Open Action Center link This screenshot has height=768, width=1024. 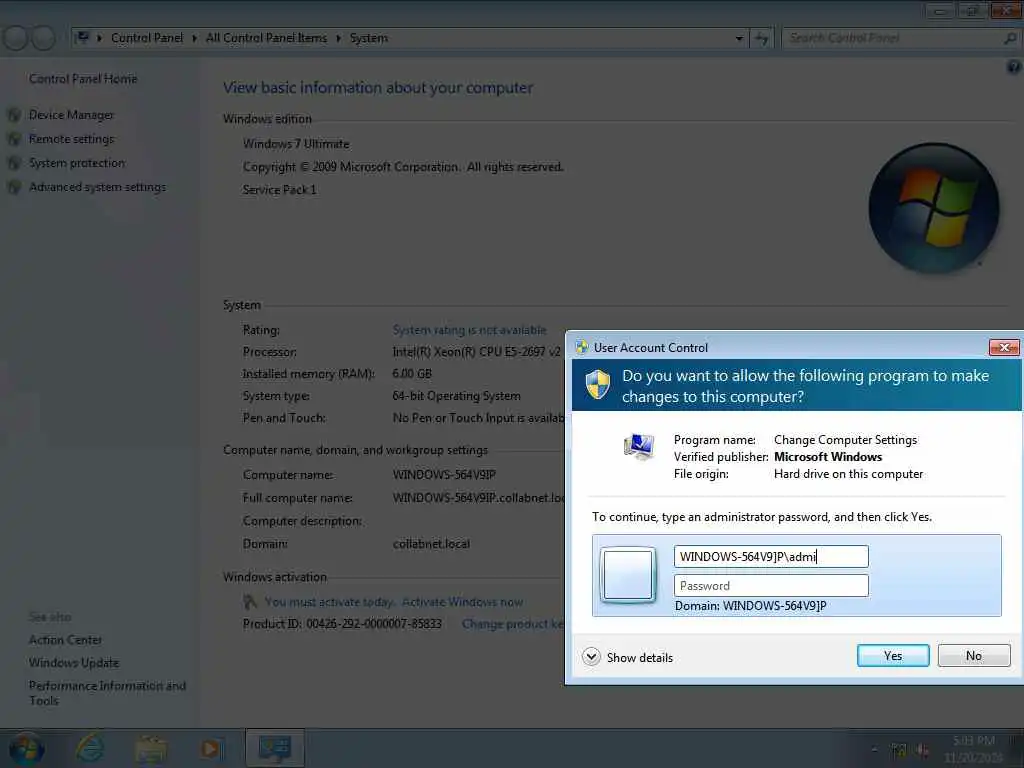pos(65,640)
